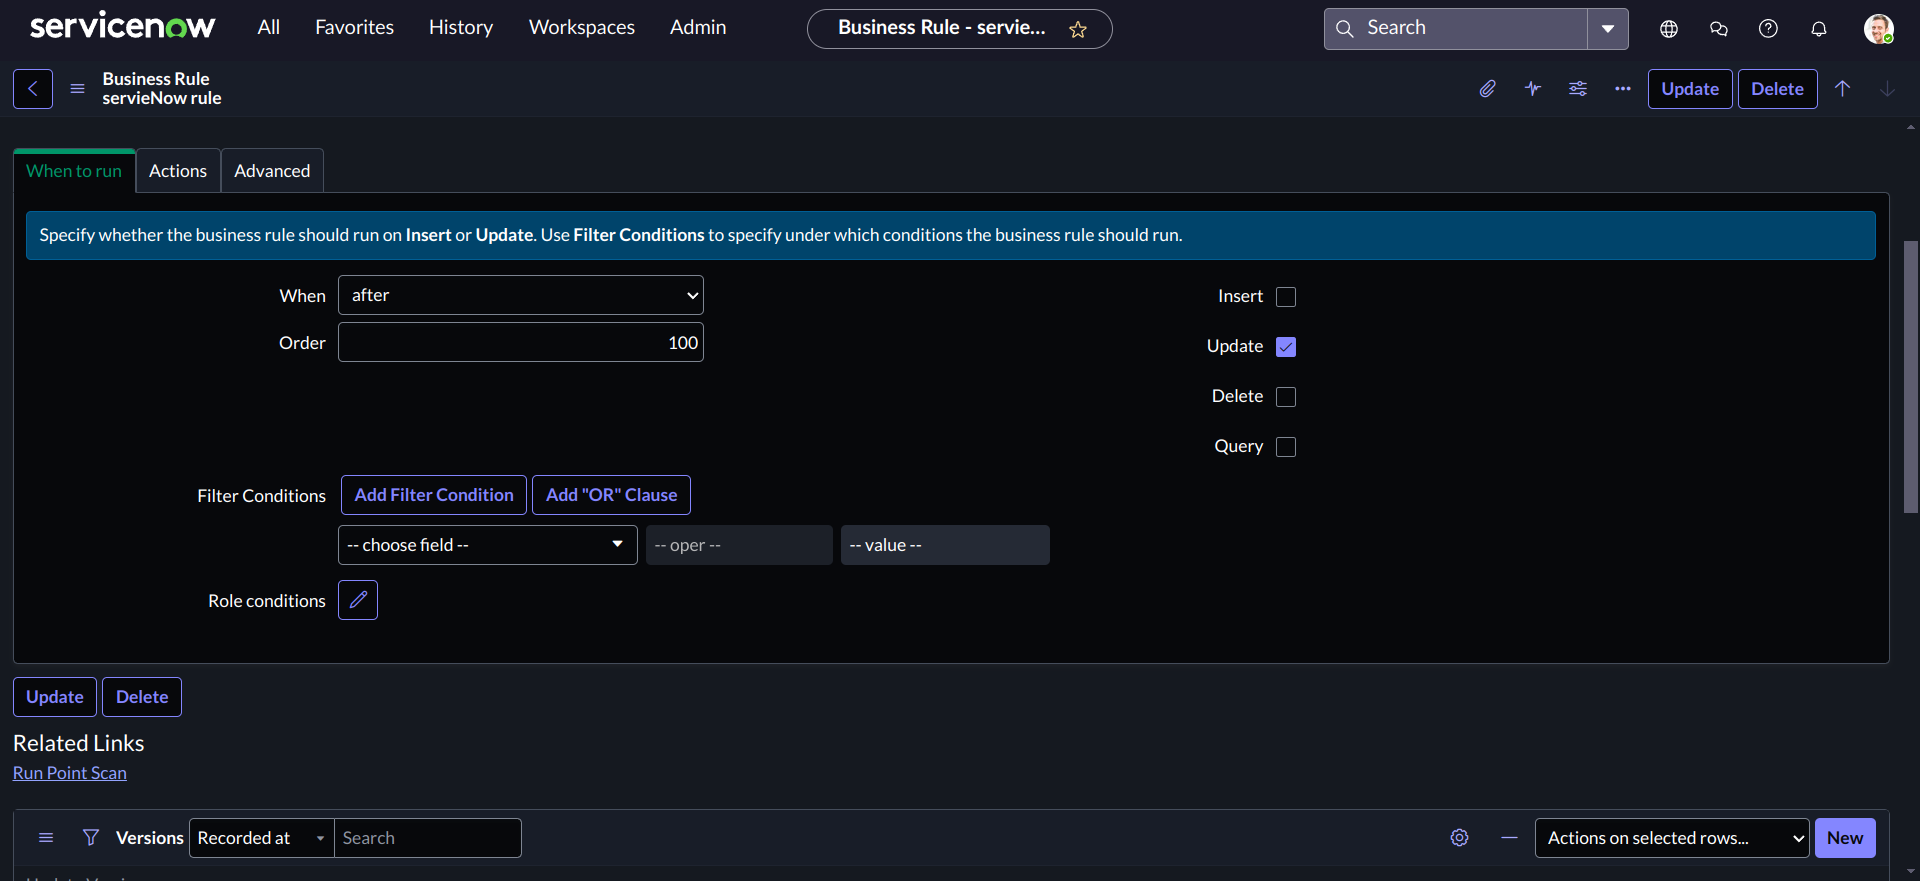Go to next record with down arrow
The width and height of the screenshot is (1920, 881).
click(x=1887, y=89)
